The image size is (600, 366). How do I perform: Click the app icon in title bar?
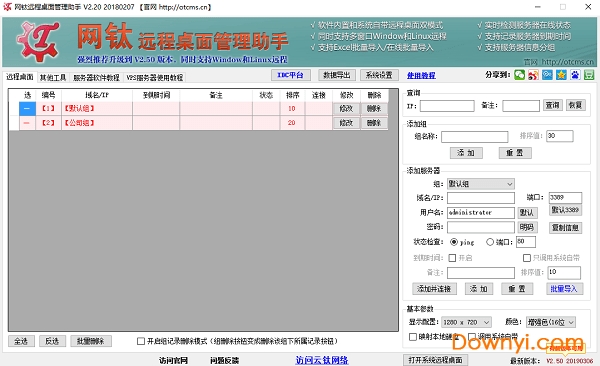pos(7,7)
